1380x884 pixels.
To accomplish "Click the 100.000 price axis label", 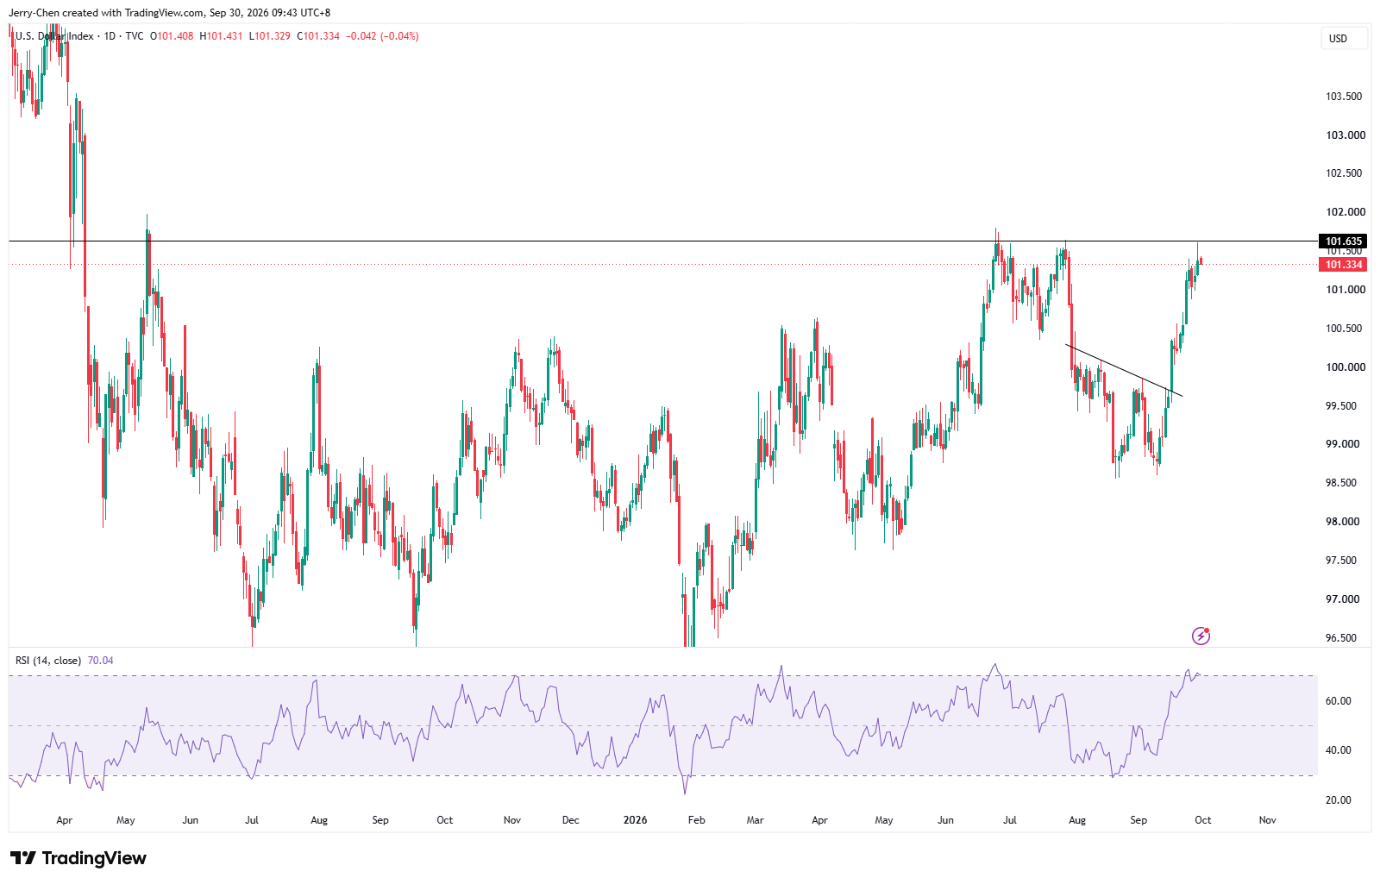I will click(x=1345, y=367).
